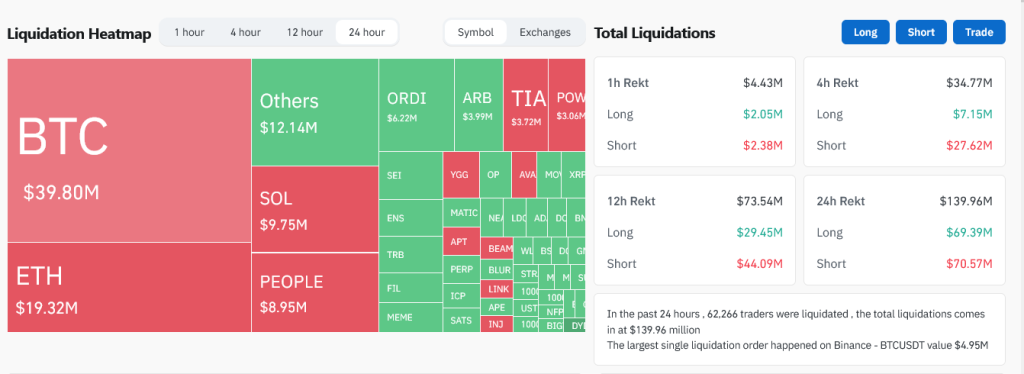Image resolution: width=1024 pixels, height=374 pixels.
Task: Switch to the 4 hour timeframe
Action: [245, 33]
